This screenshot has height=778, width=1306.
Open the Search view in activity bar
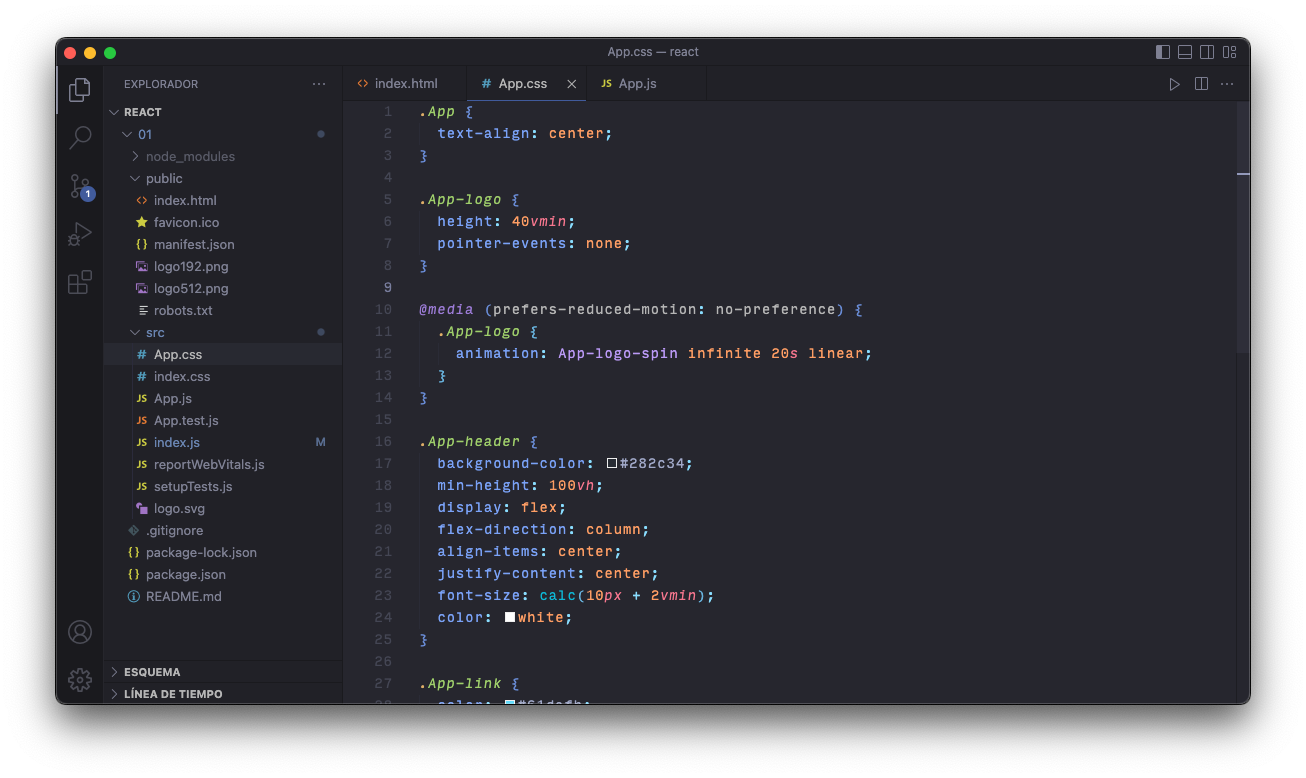coord(80,138)
